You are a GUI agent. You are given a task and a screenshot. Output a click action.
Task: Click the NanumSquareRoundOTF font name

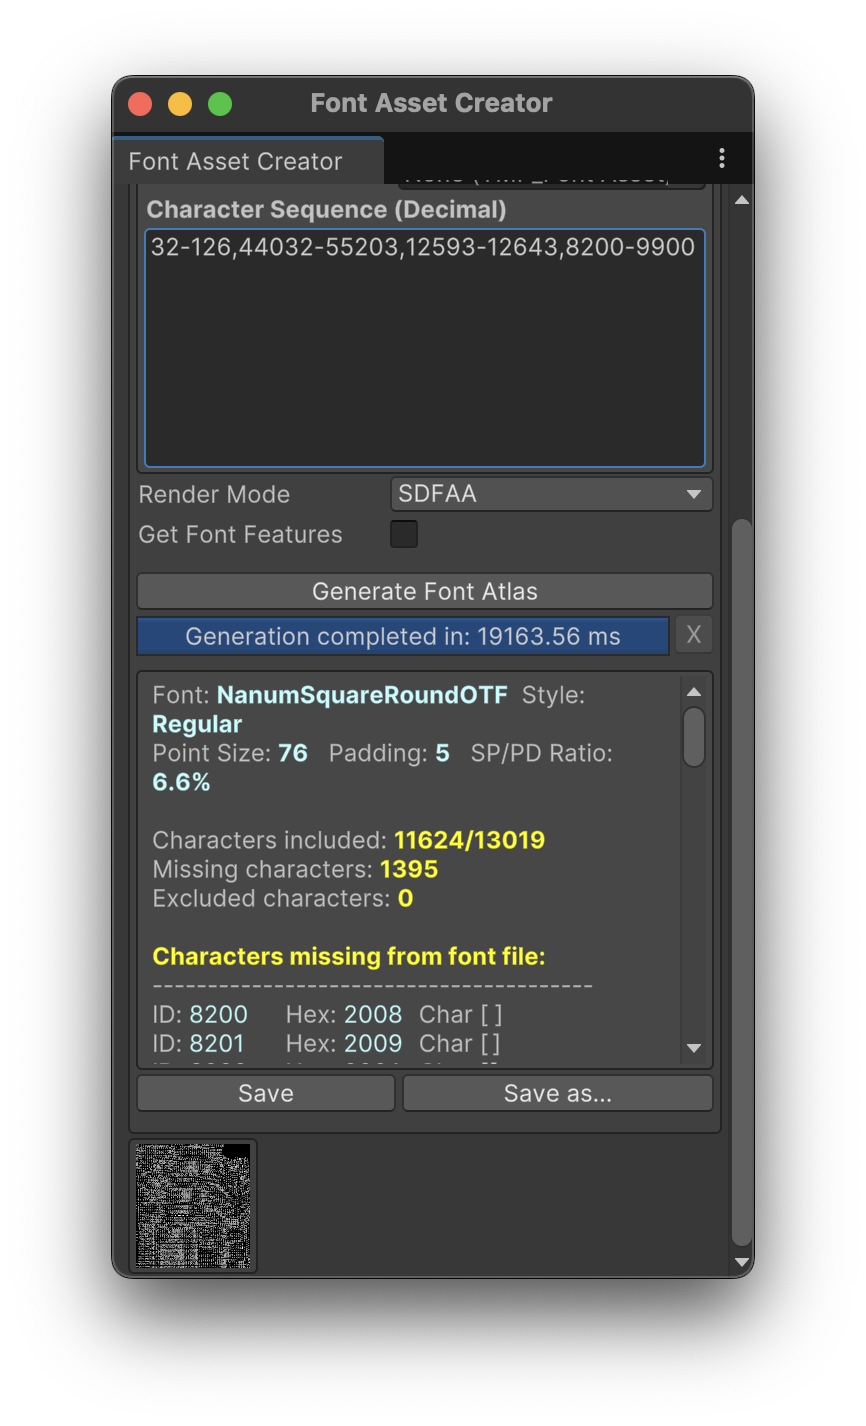(x=362, y=694)
